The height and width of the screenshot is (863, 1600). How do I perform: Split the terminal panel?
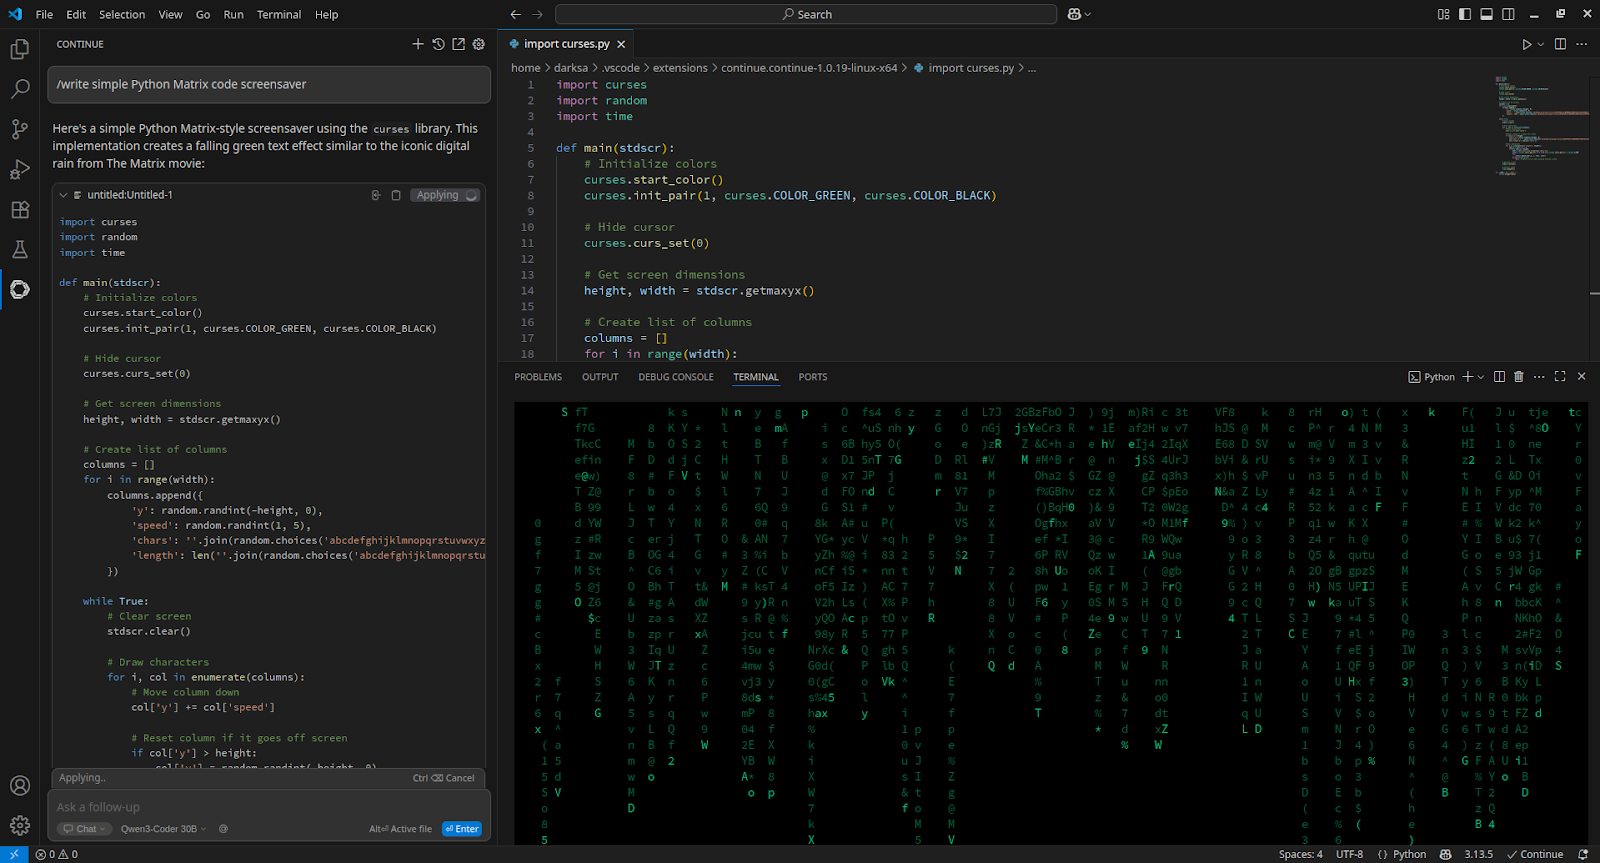coord(1499,377)
